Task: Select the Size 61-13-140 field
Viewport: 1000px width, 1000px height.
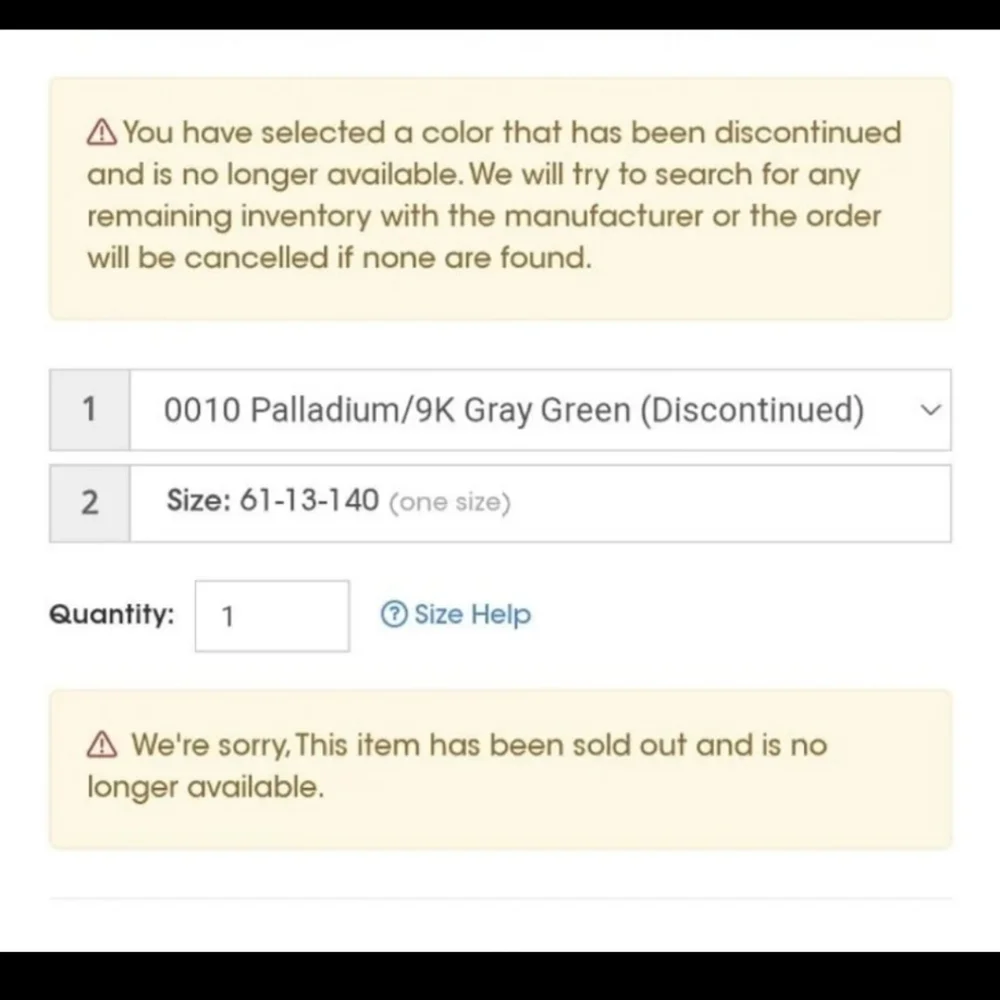Action: point(540,503)
